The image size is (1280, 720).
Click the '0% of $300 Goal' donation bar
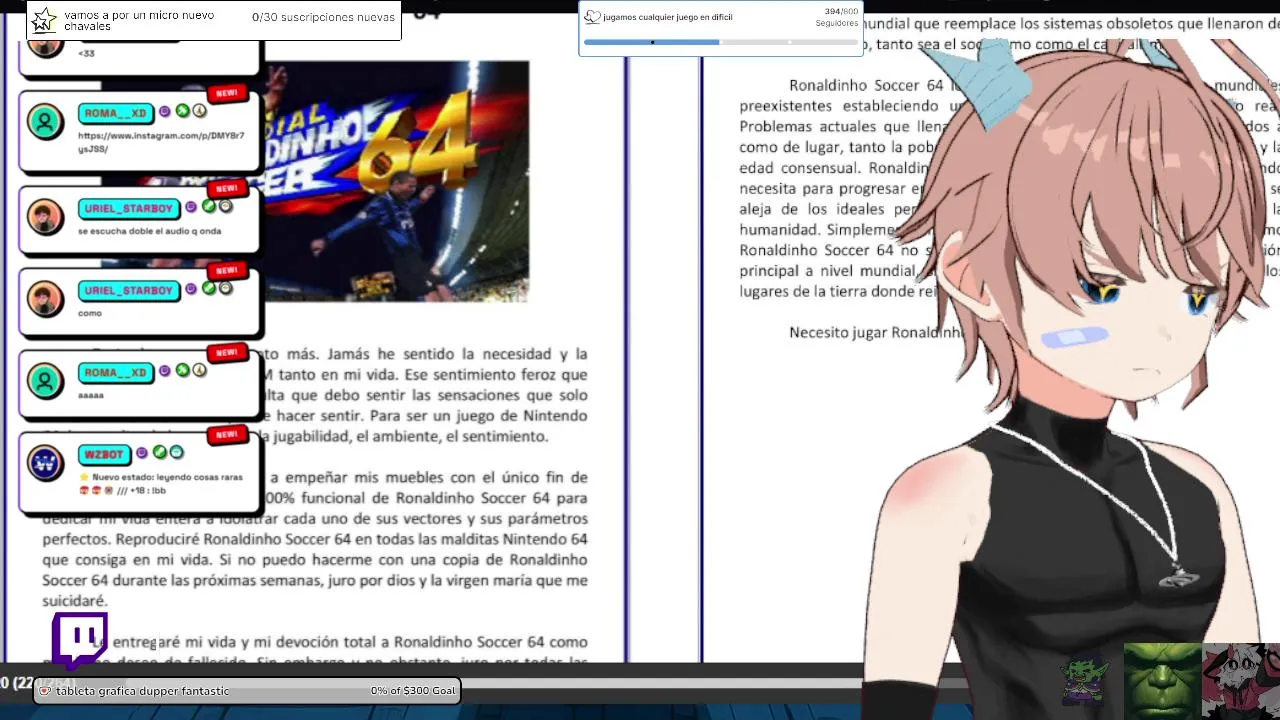pos(246,691)
